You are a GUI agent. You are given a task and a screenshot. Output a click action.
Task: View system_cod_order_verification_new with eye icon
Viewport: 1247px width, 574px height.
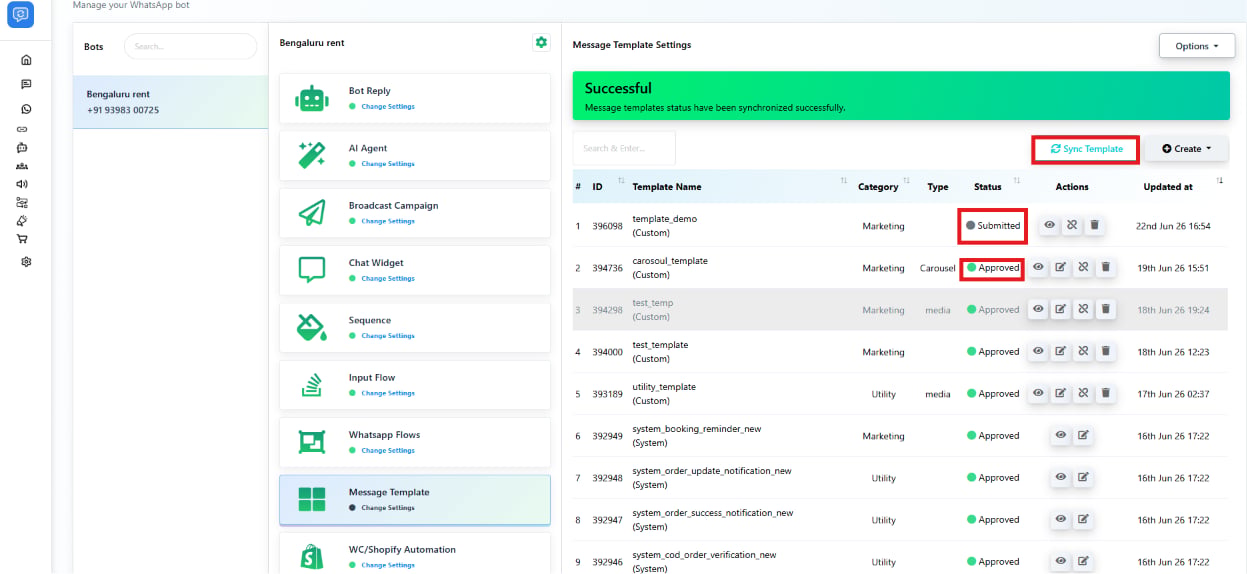tap(1061, 562)
